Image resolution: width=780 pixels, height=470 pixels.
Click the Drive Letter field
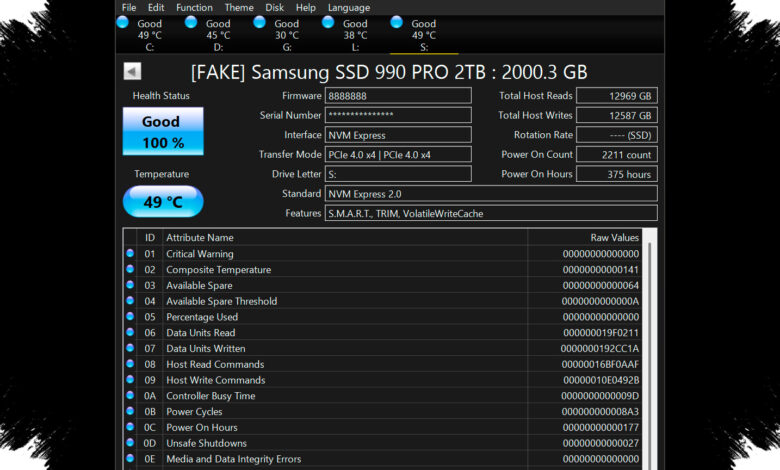pyautogui.click(x=398, y=174)
